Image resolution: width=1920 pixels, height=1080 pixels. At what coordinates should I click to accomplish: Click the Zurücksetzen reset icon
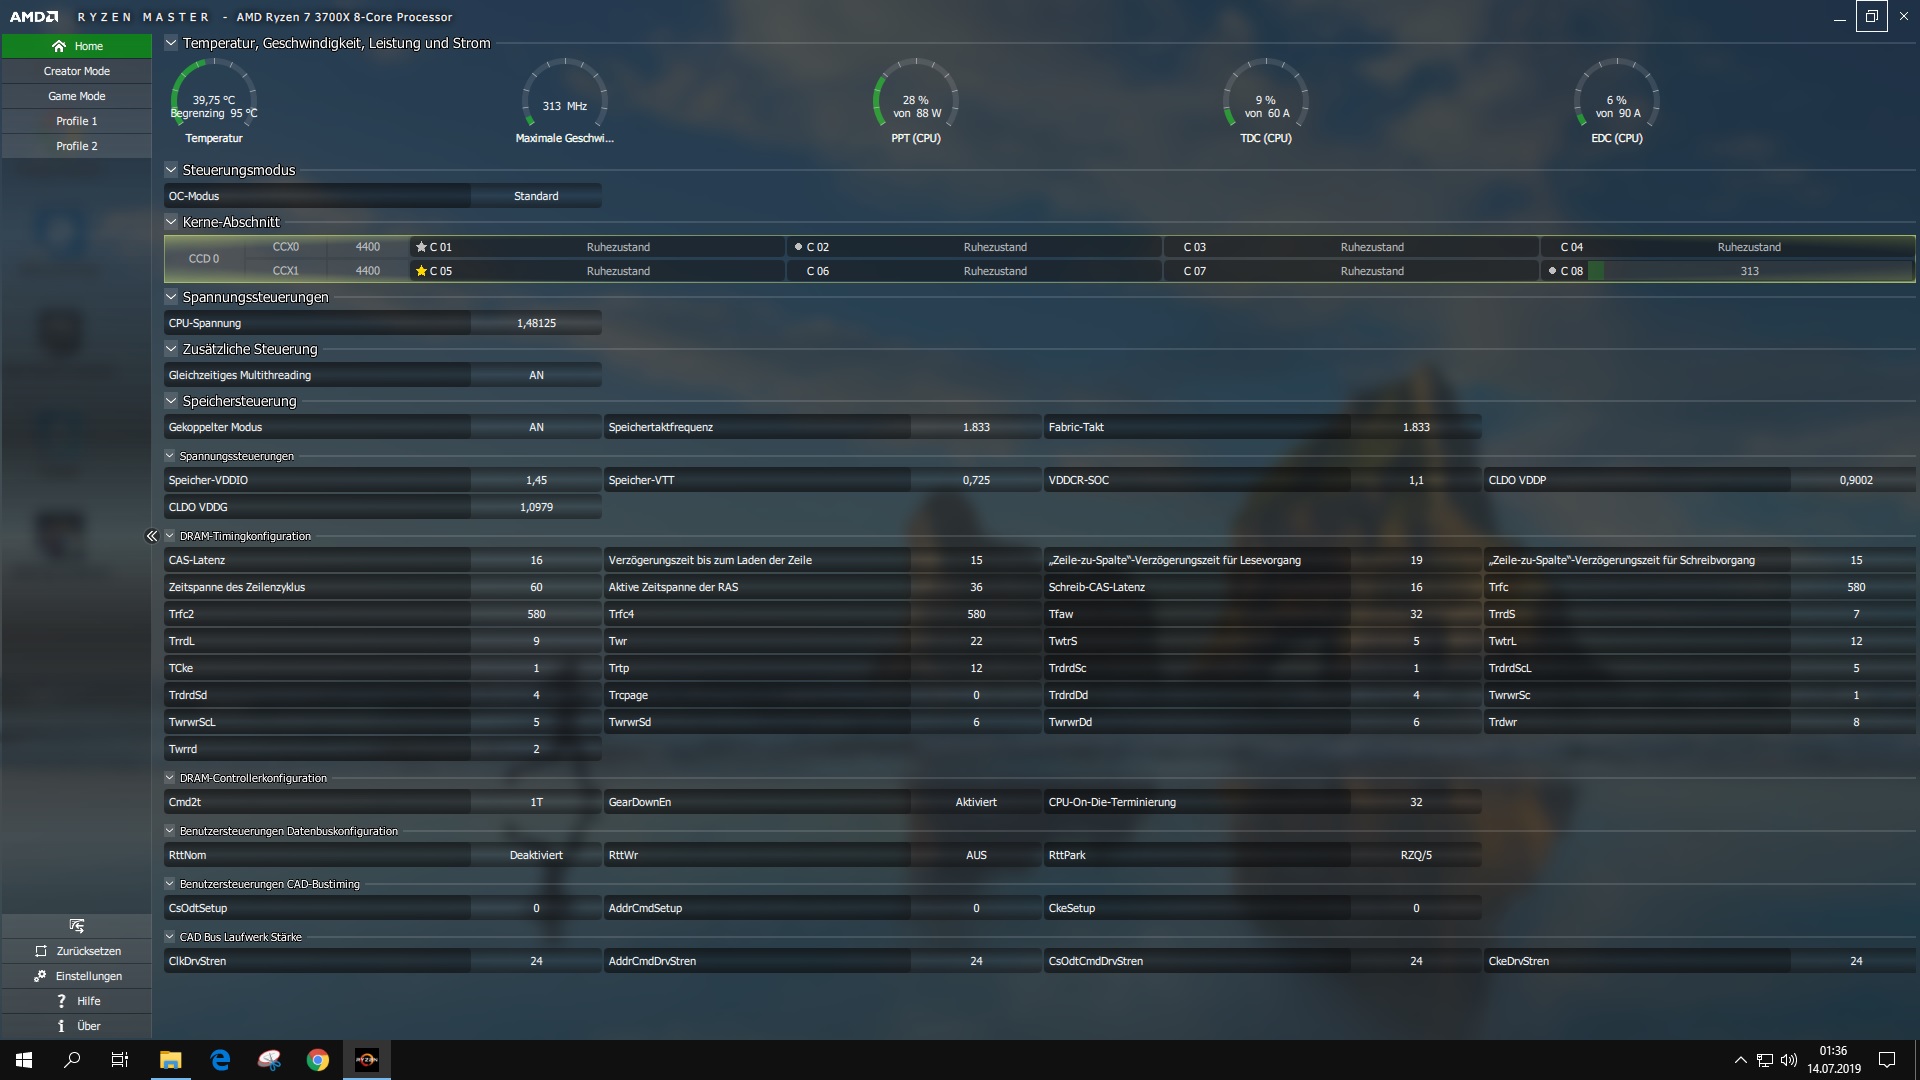coord(41,951)
